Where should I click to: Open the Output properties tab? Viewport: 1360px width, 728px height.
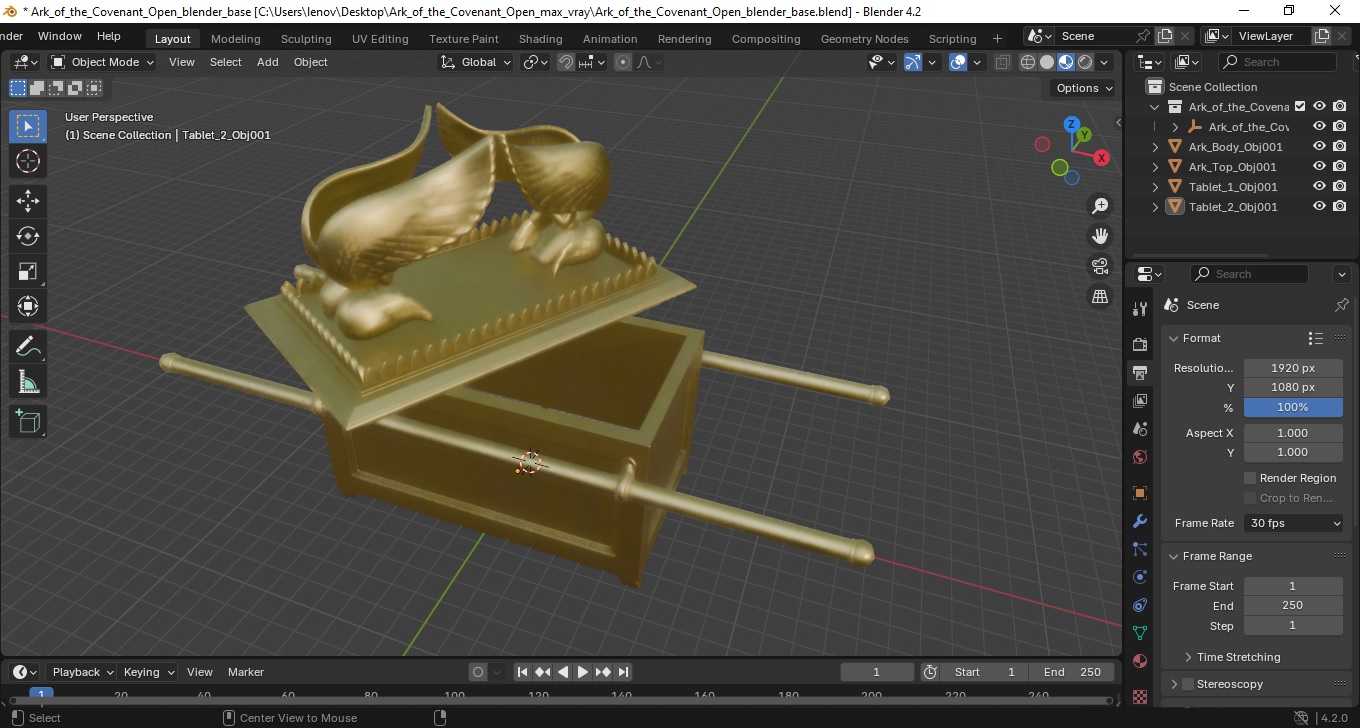coord(1139,373)
